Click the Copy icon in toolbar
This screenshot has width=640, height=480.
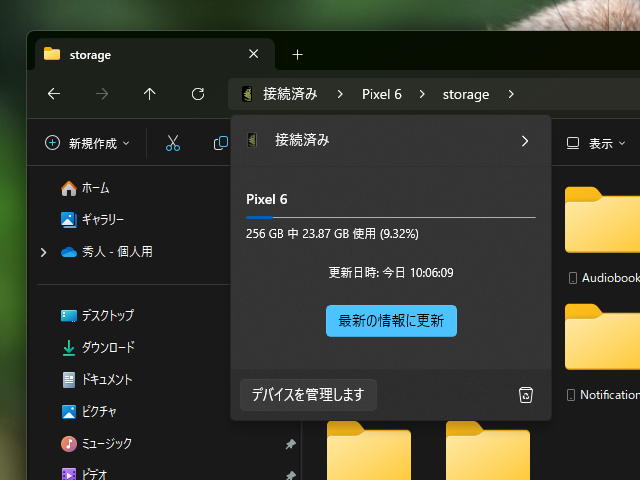(x=221, y=143)
